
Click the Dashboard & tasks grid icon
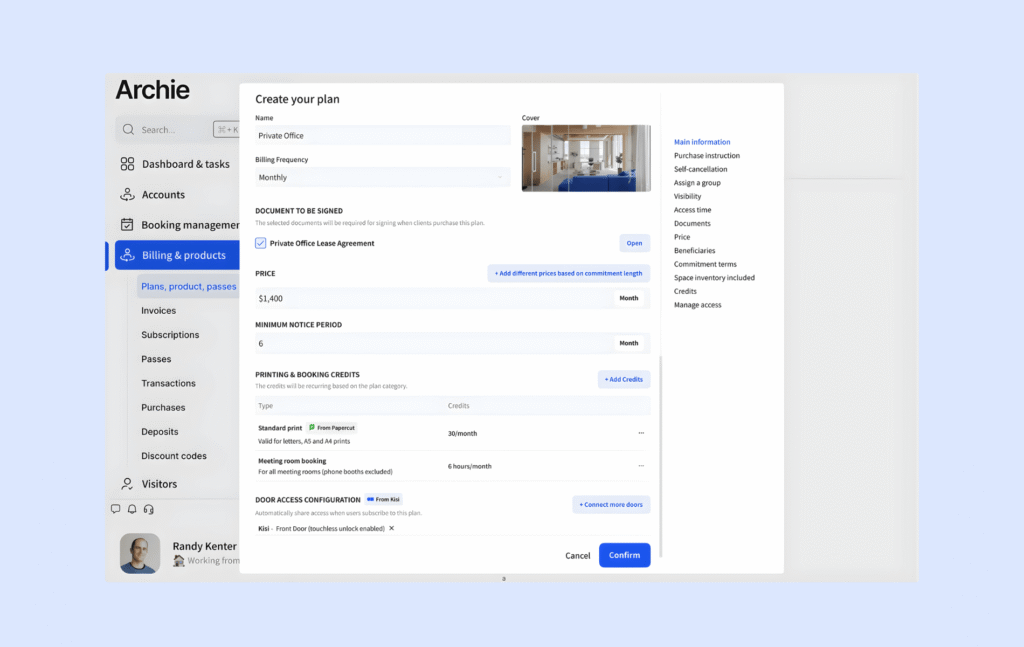point(127,164)
